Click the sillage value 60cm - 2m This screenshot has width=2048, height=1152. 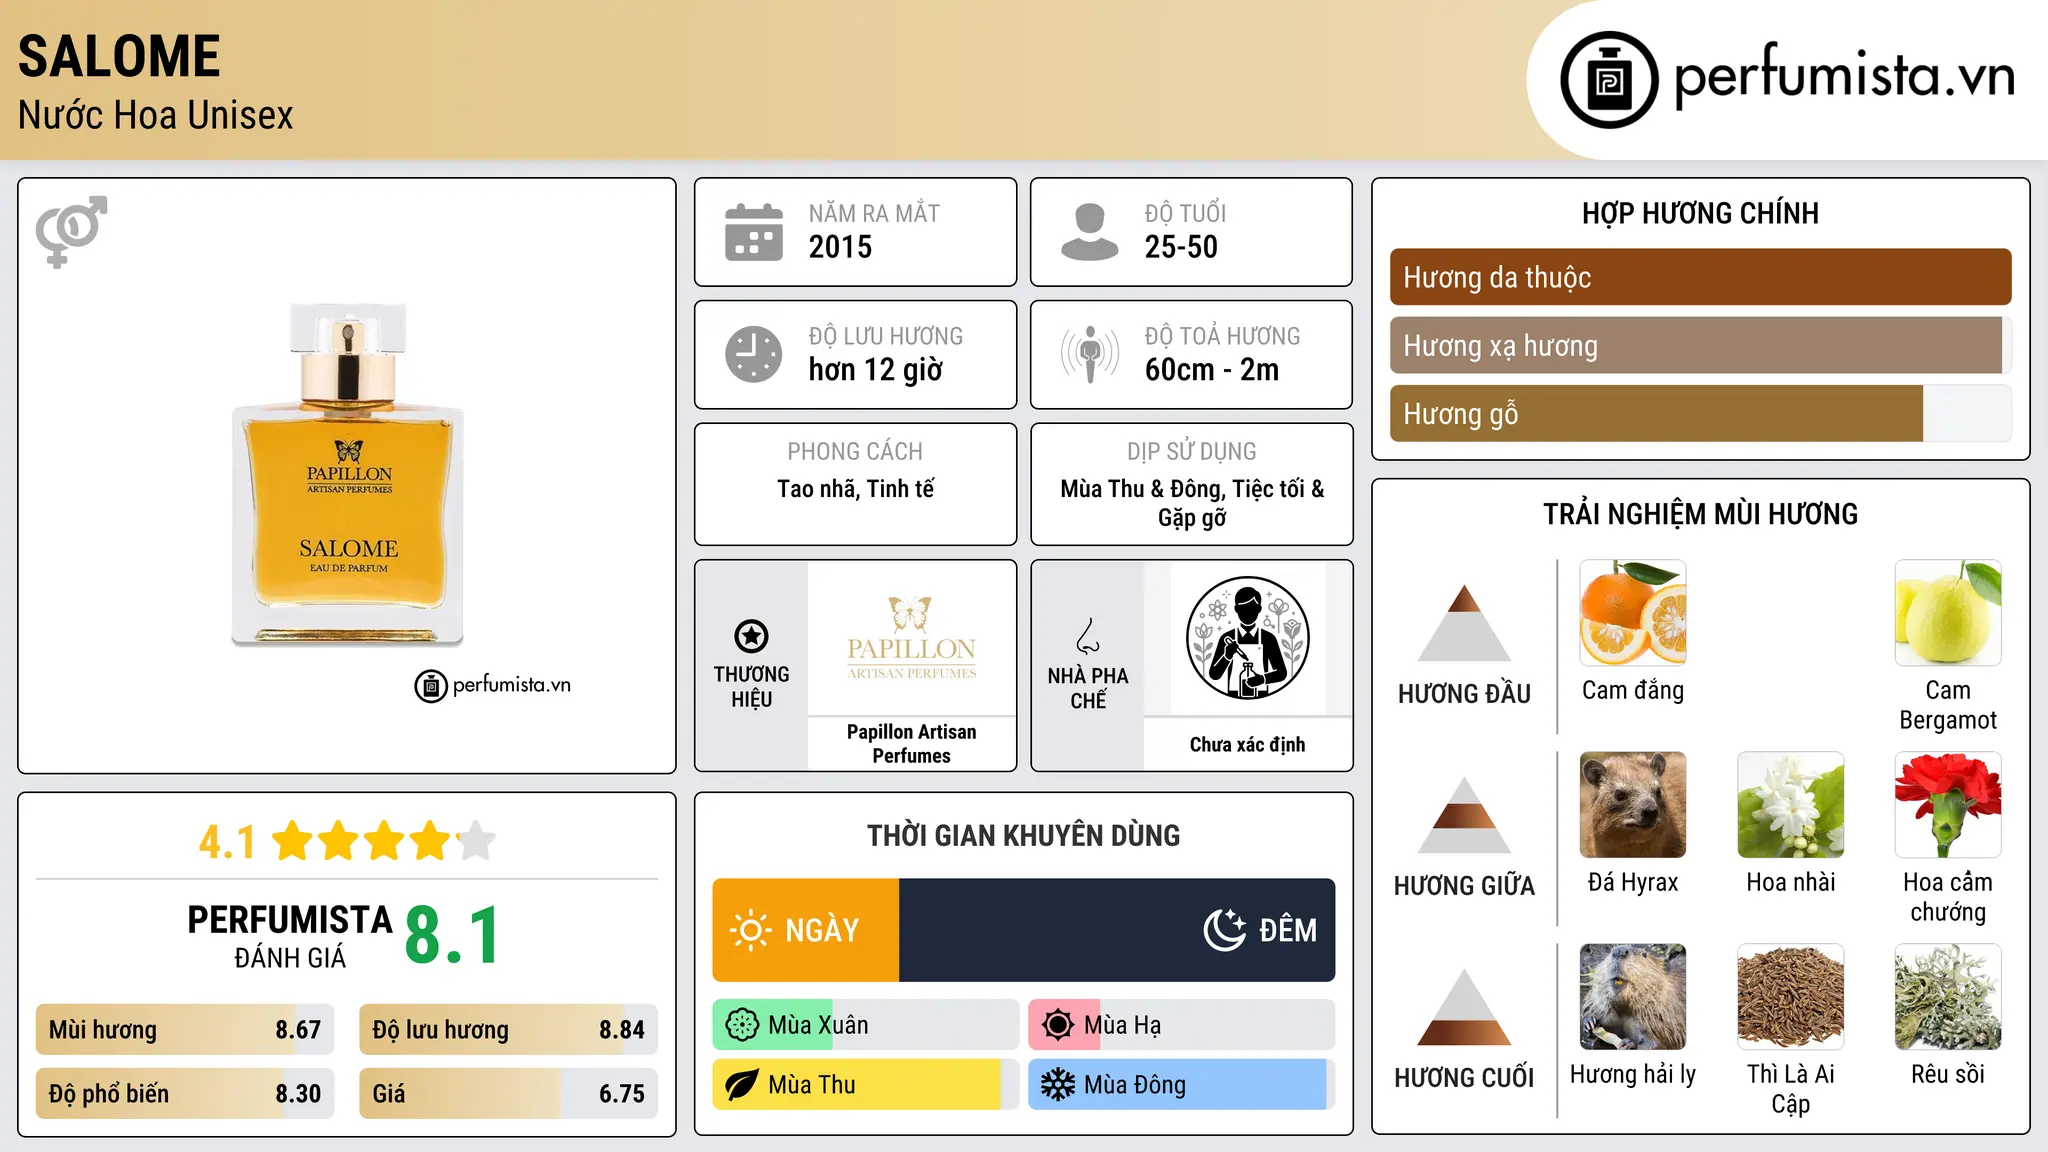[x=1212, y=370]
